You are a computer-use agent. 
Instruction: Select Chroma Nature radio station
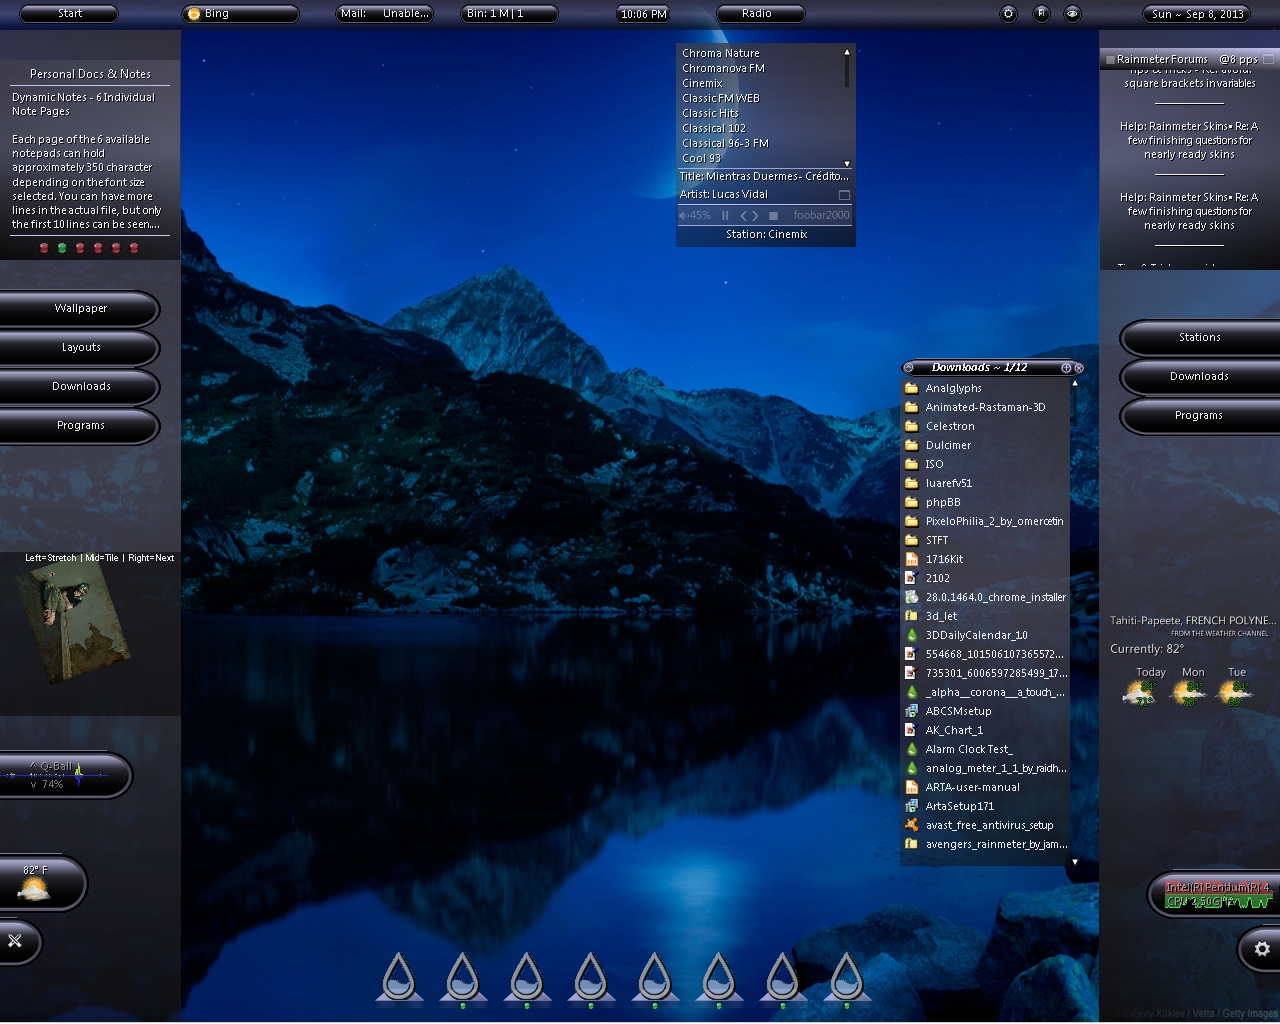click(721, 53)
